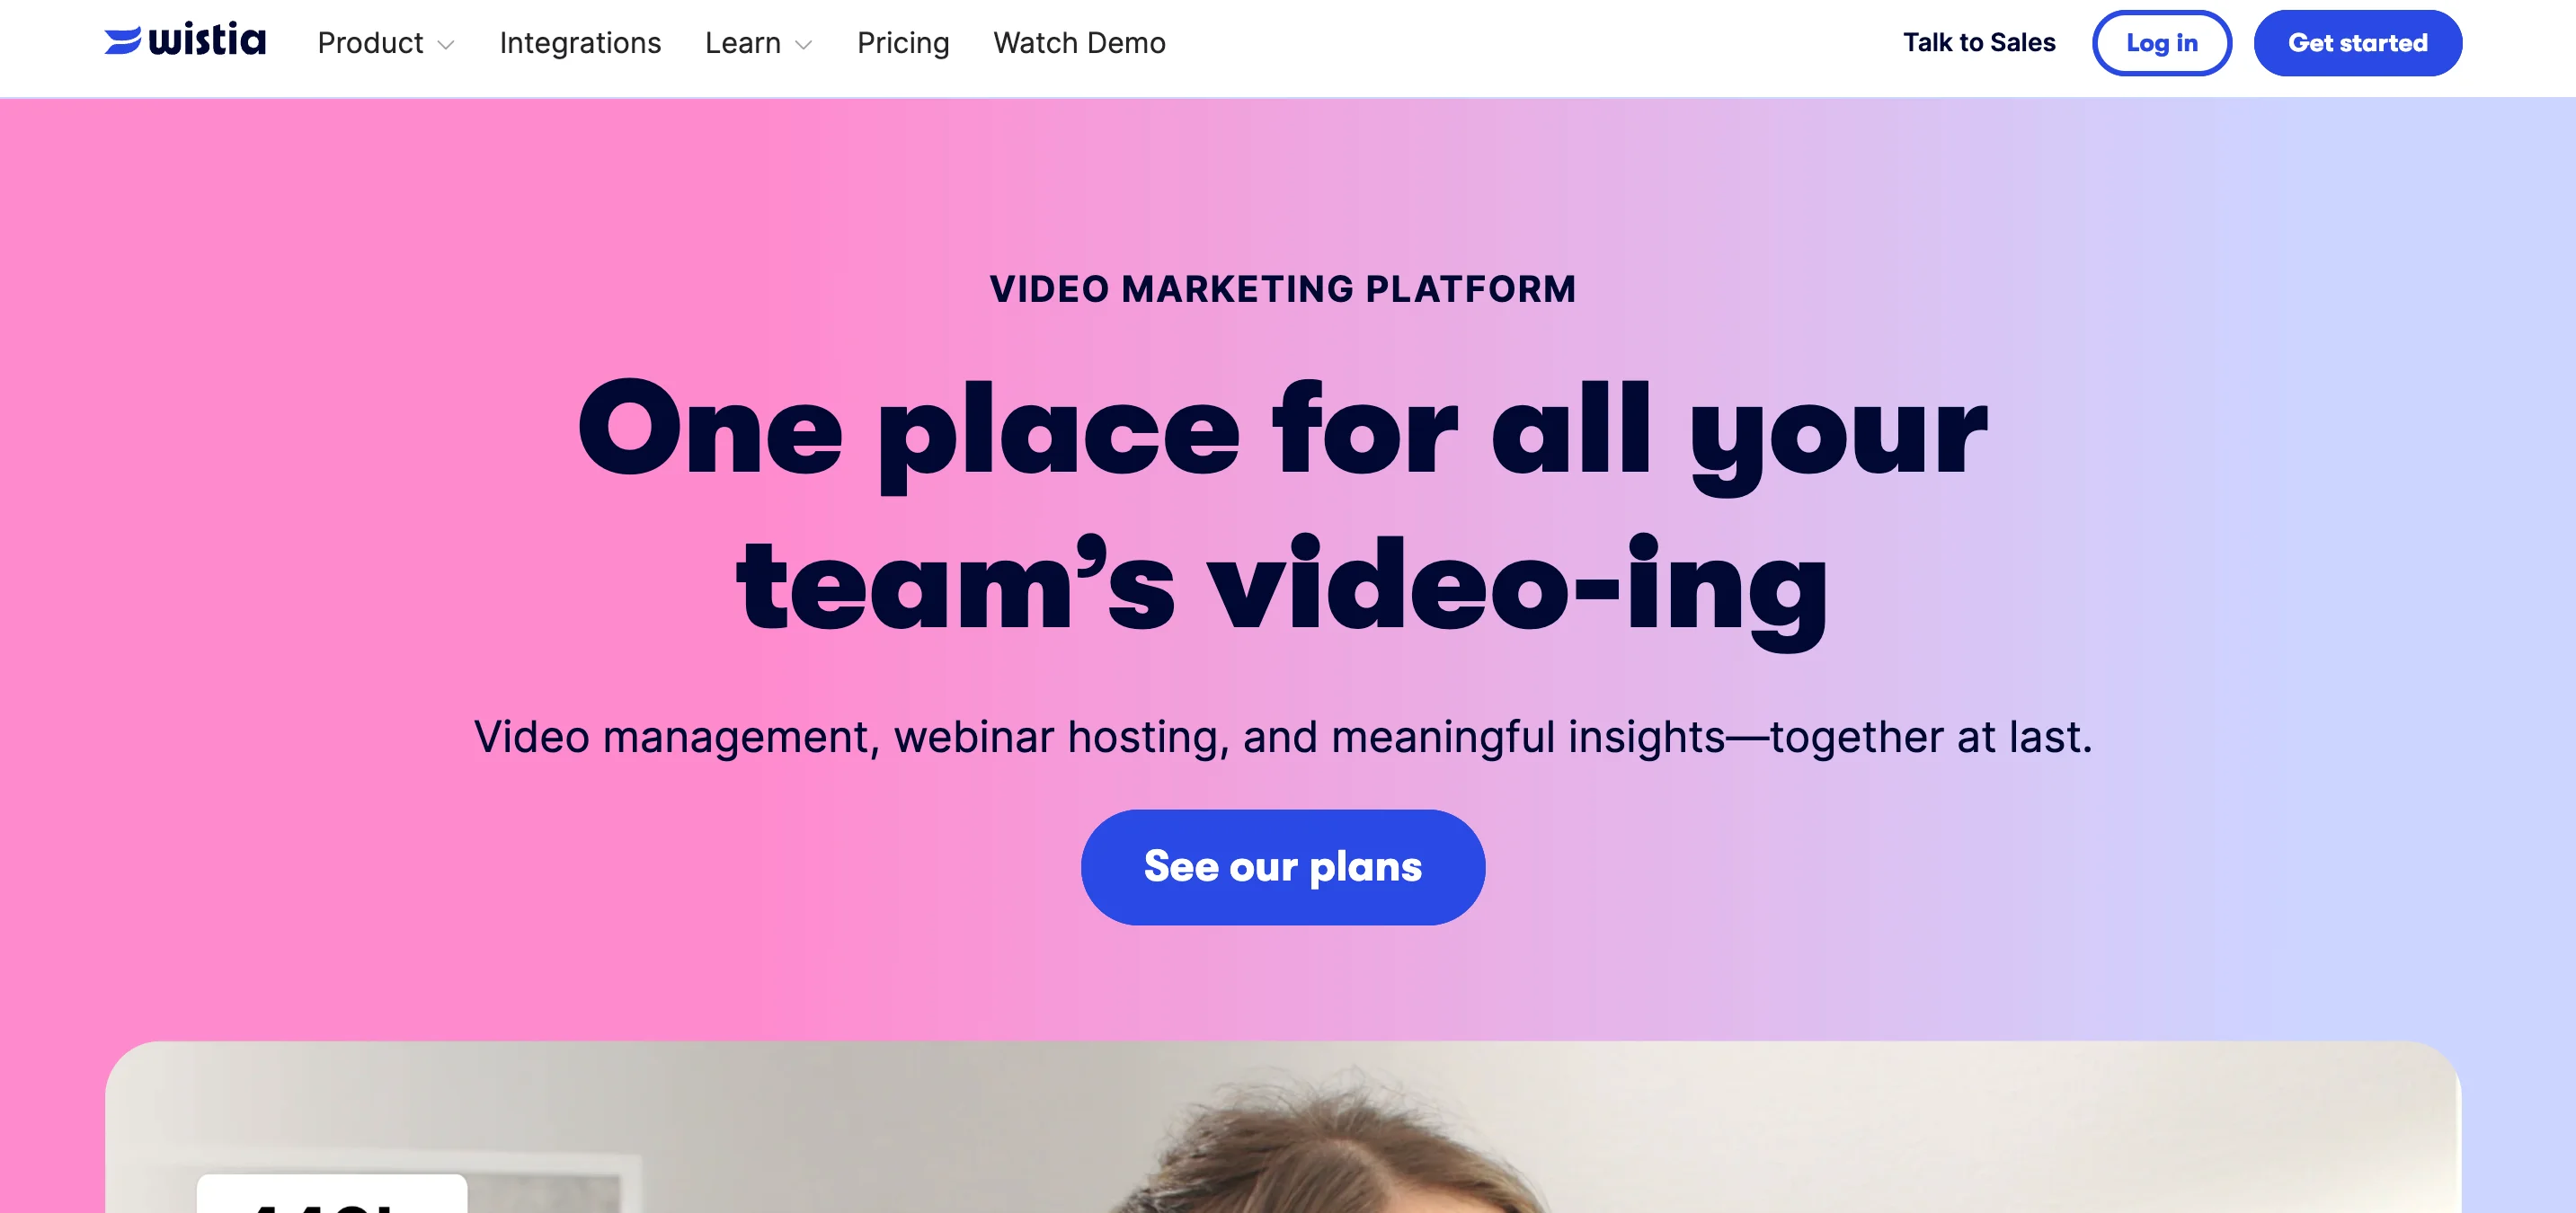Open the Pricing page link
The width and height of the screenshot is (2576, 1213).
(903, 43)
